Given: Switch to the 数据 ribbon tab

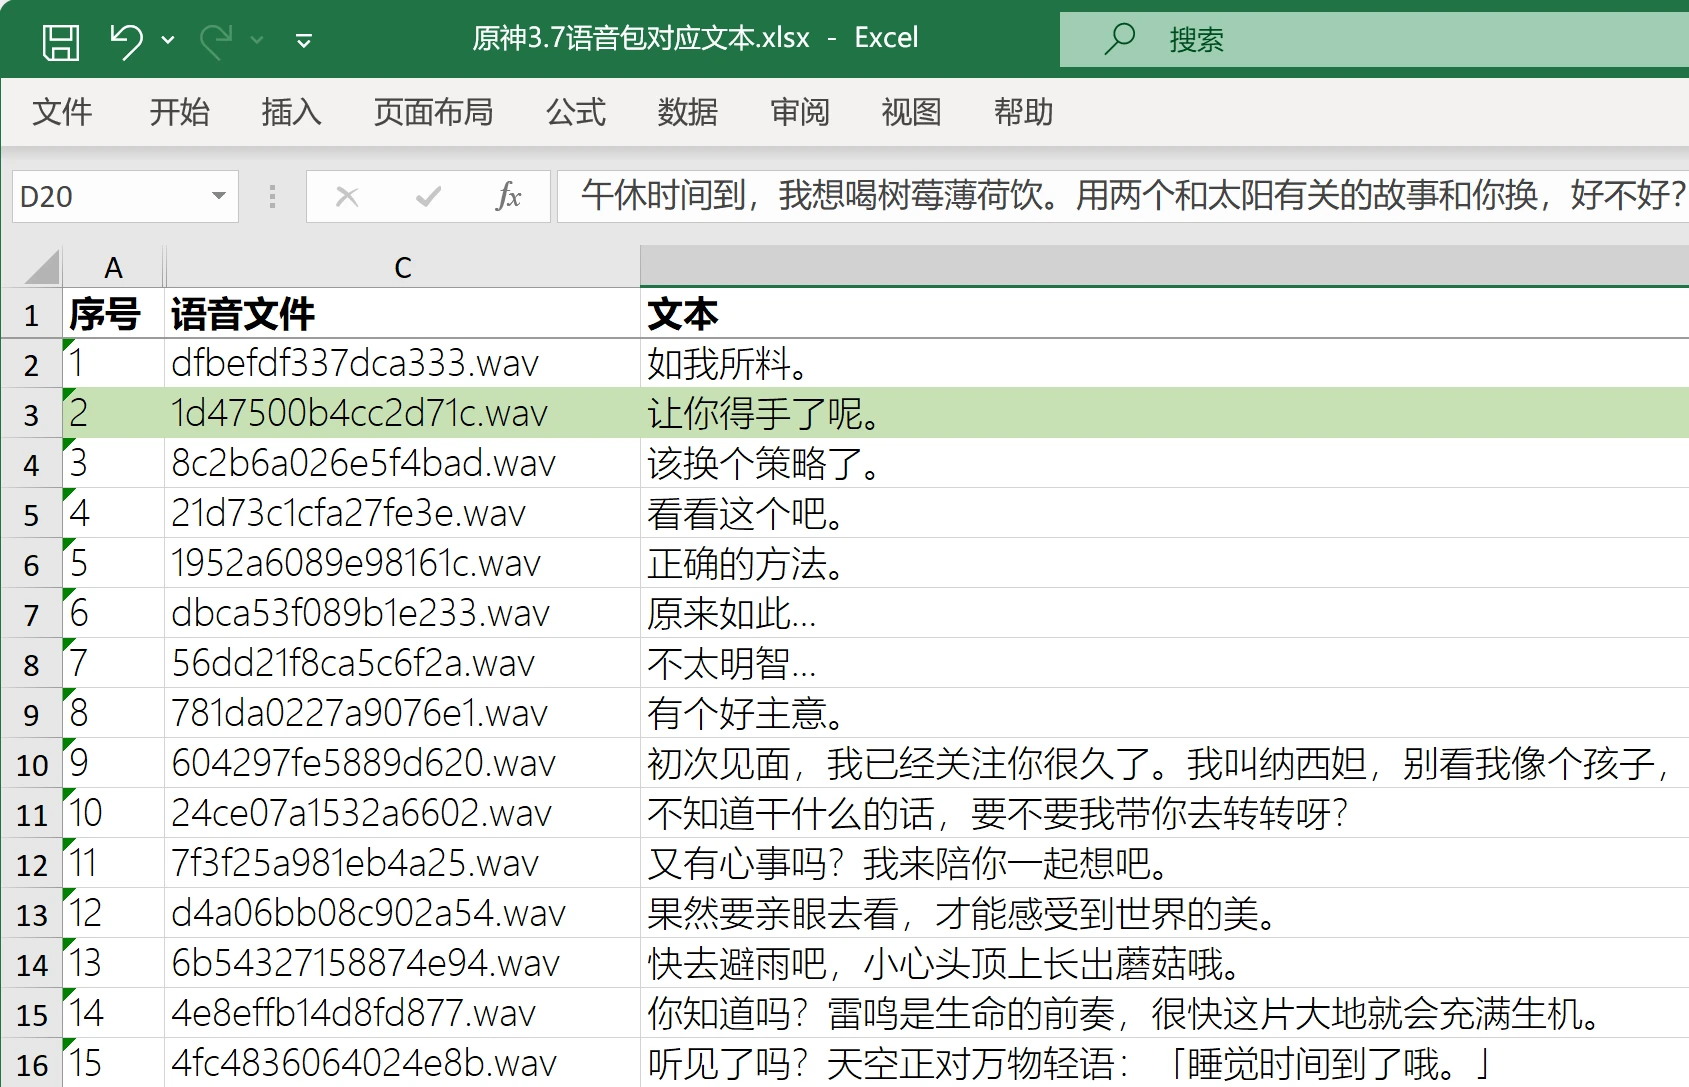Looking at the screenshot, I should (688, 112).
